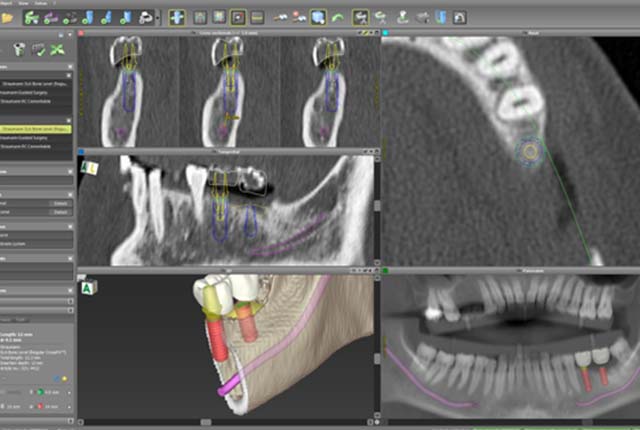Select highlighted Straumann Bone Level implant entry
Image resolution: width=640 pixels, height=430 pixels.
36,129
